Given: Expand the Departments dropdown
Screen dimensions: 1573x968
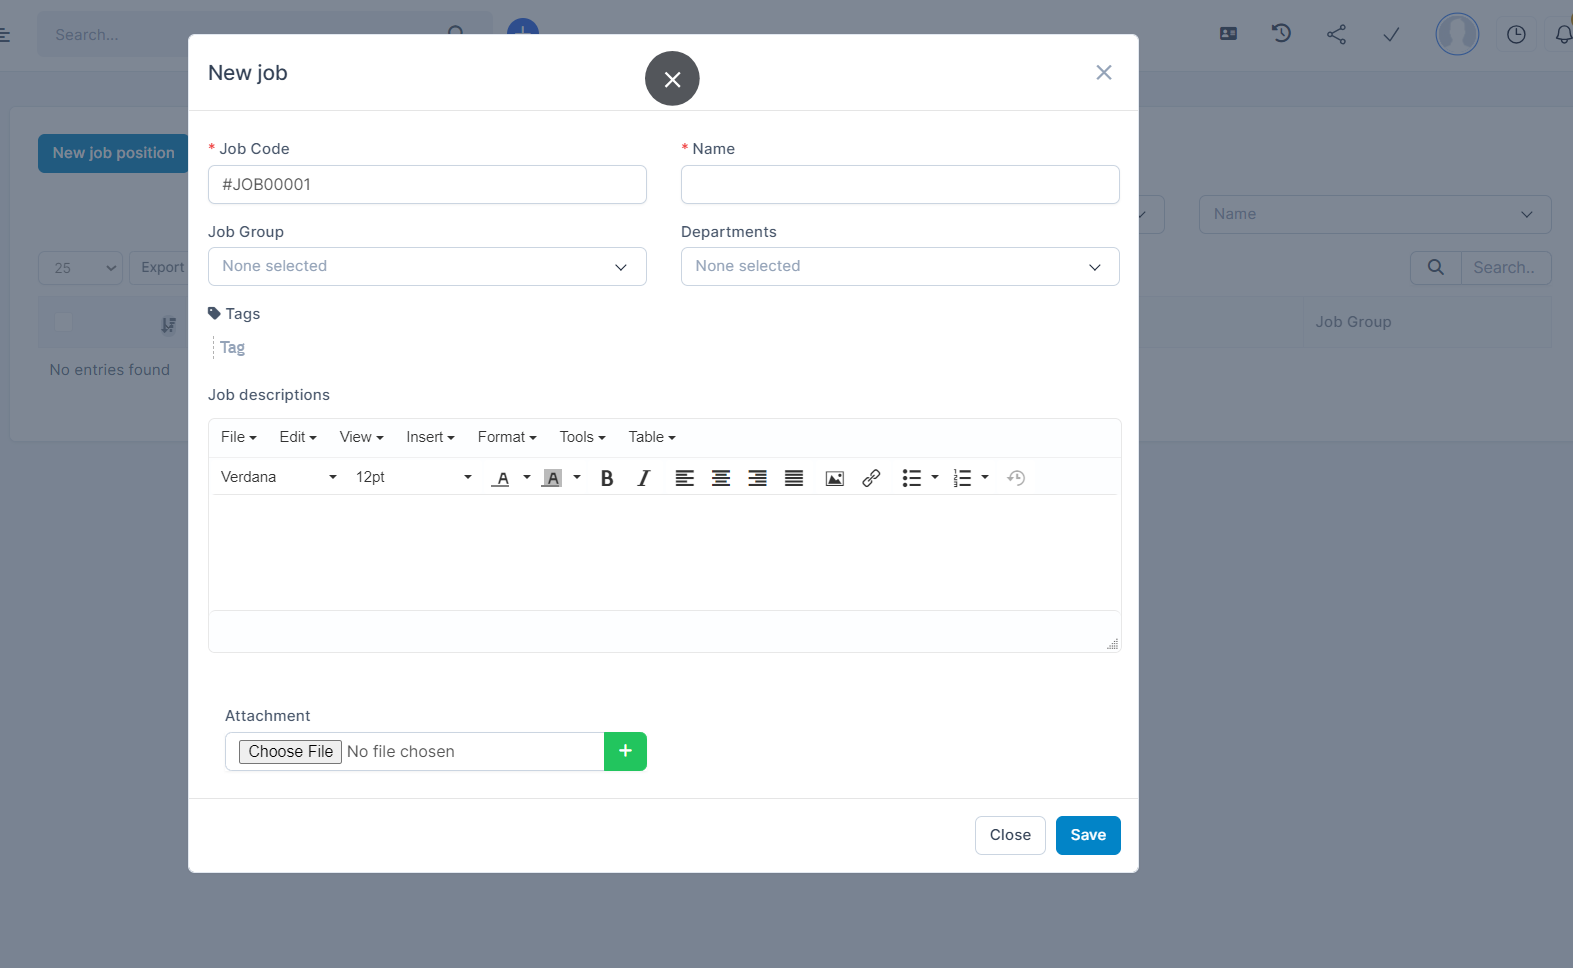Looking at the screenshot, I should click(x=899, y=266).
